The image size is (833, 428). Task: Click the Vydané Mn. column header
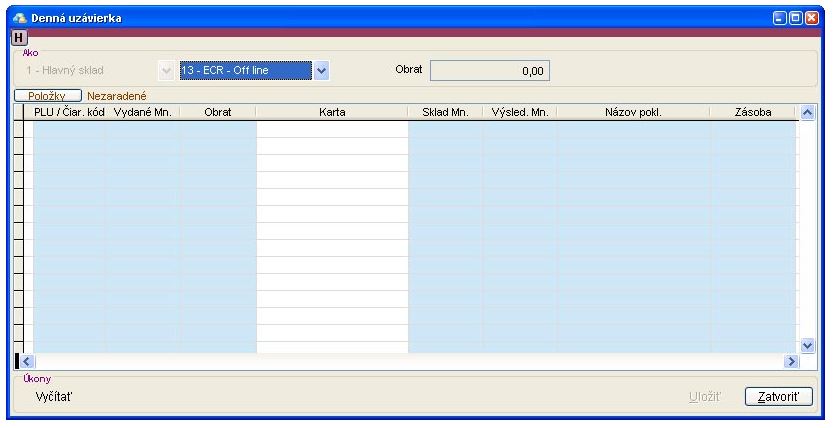point(143,113)
